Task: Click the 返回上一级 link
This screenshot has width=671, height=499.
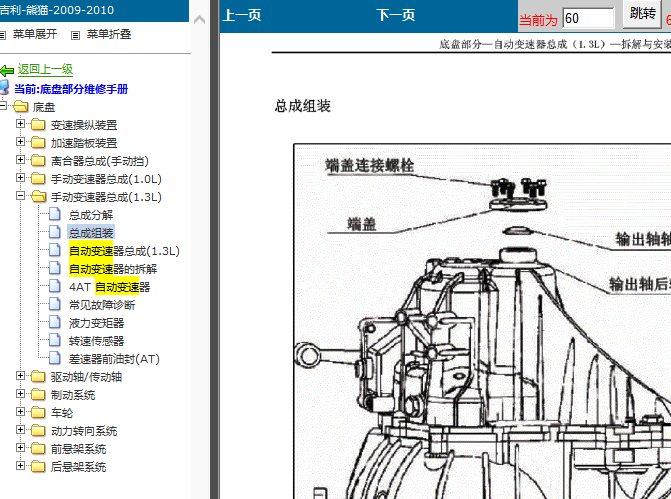Action: point(45,69)
